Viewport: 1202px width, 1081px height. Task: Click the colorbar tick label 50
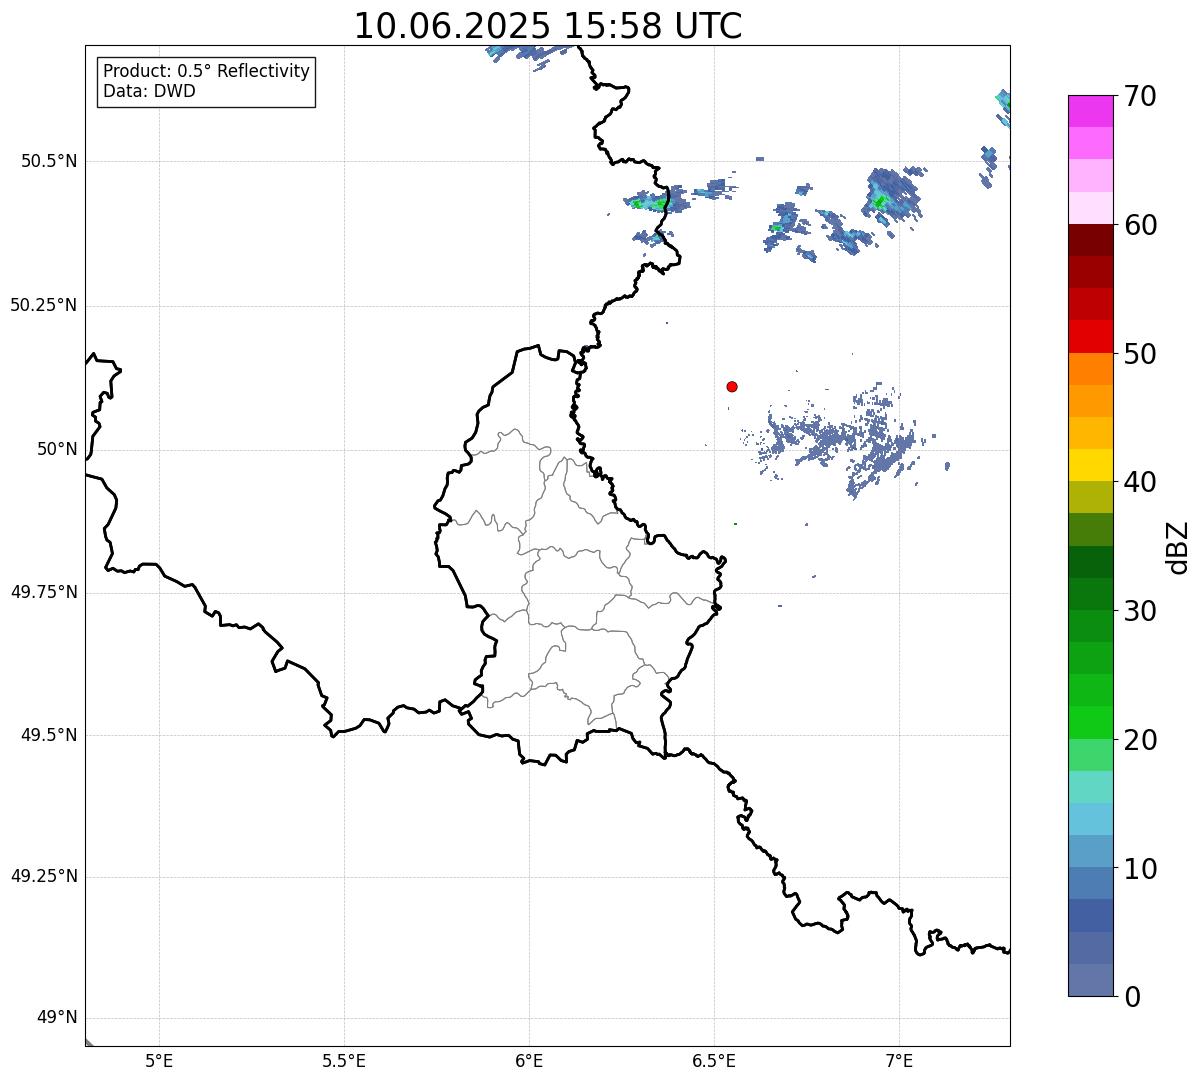click(x=1139, y=354)
